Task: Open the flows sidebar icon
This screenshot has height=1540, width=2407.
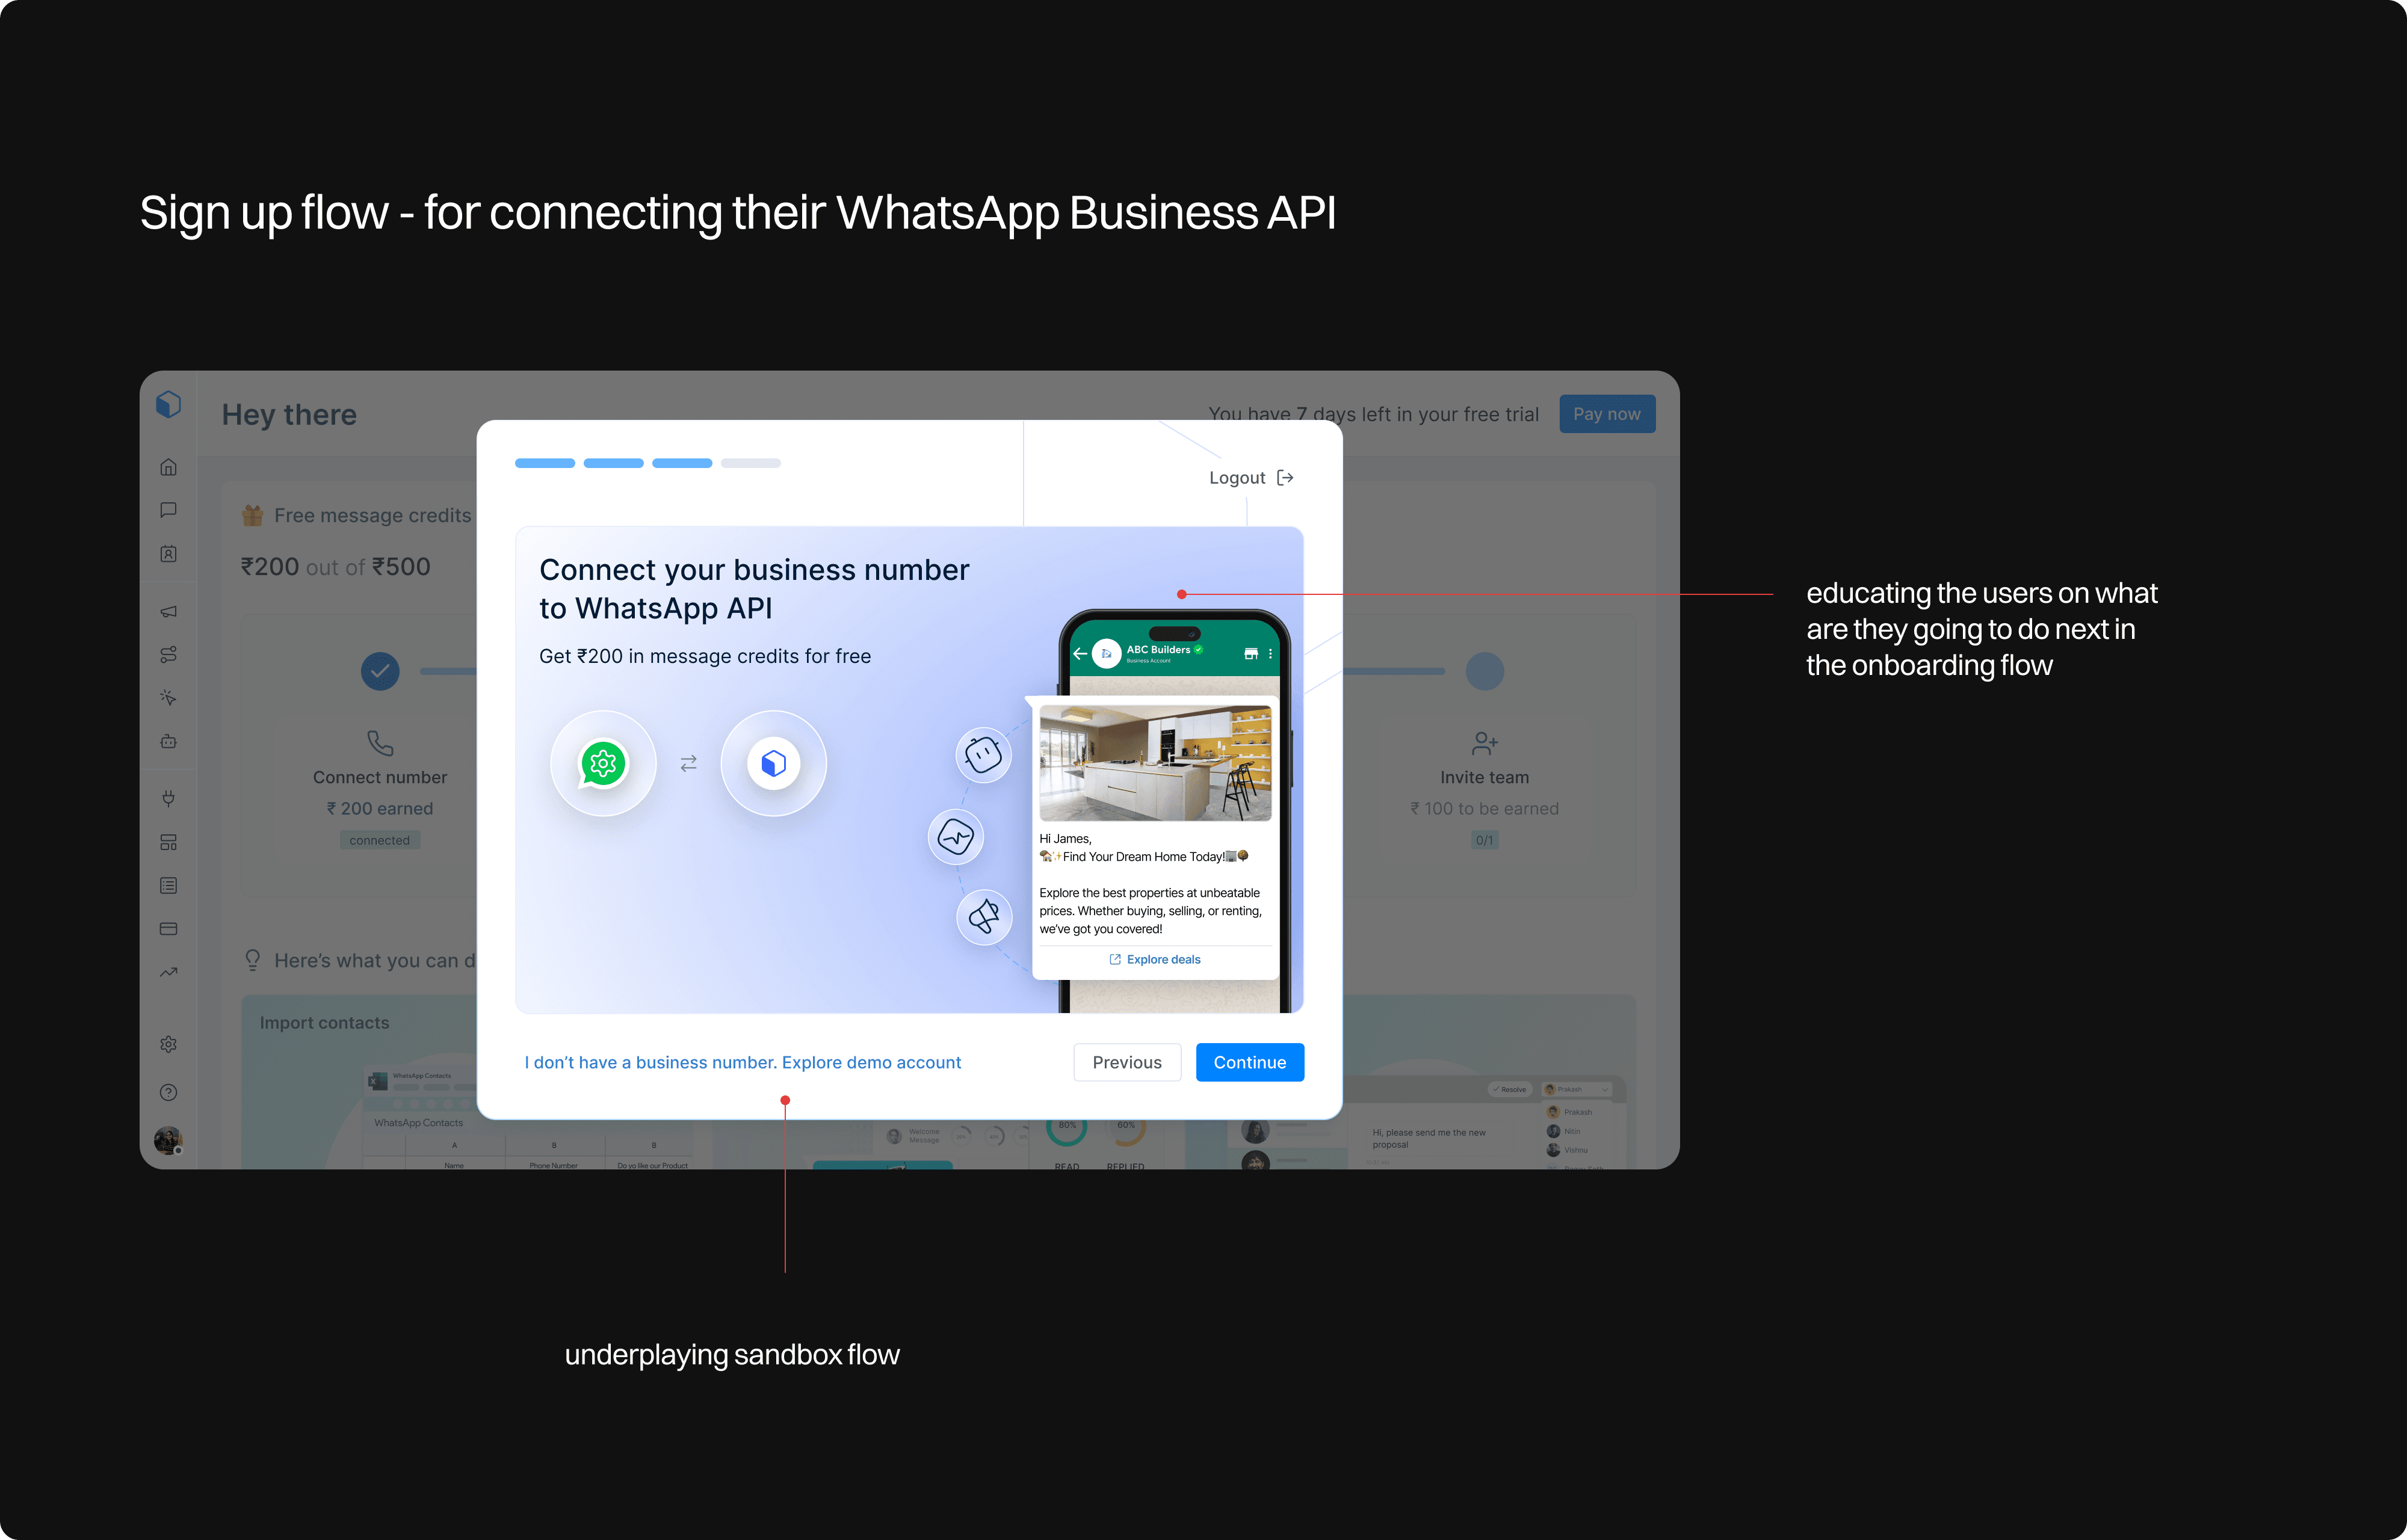Action: (168, 654)
